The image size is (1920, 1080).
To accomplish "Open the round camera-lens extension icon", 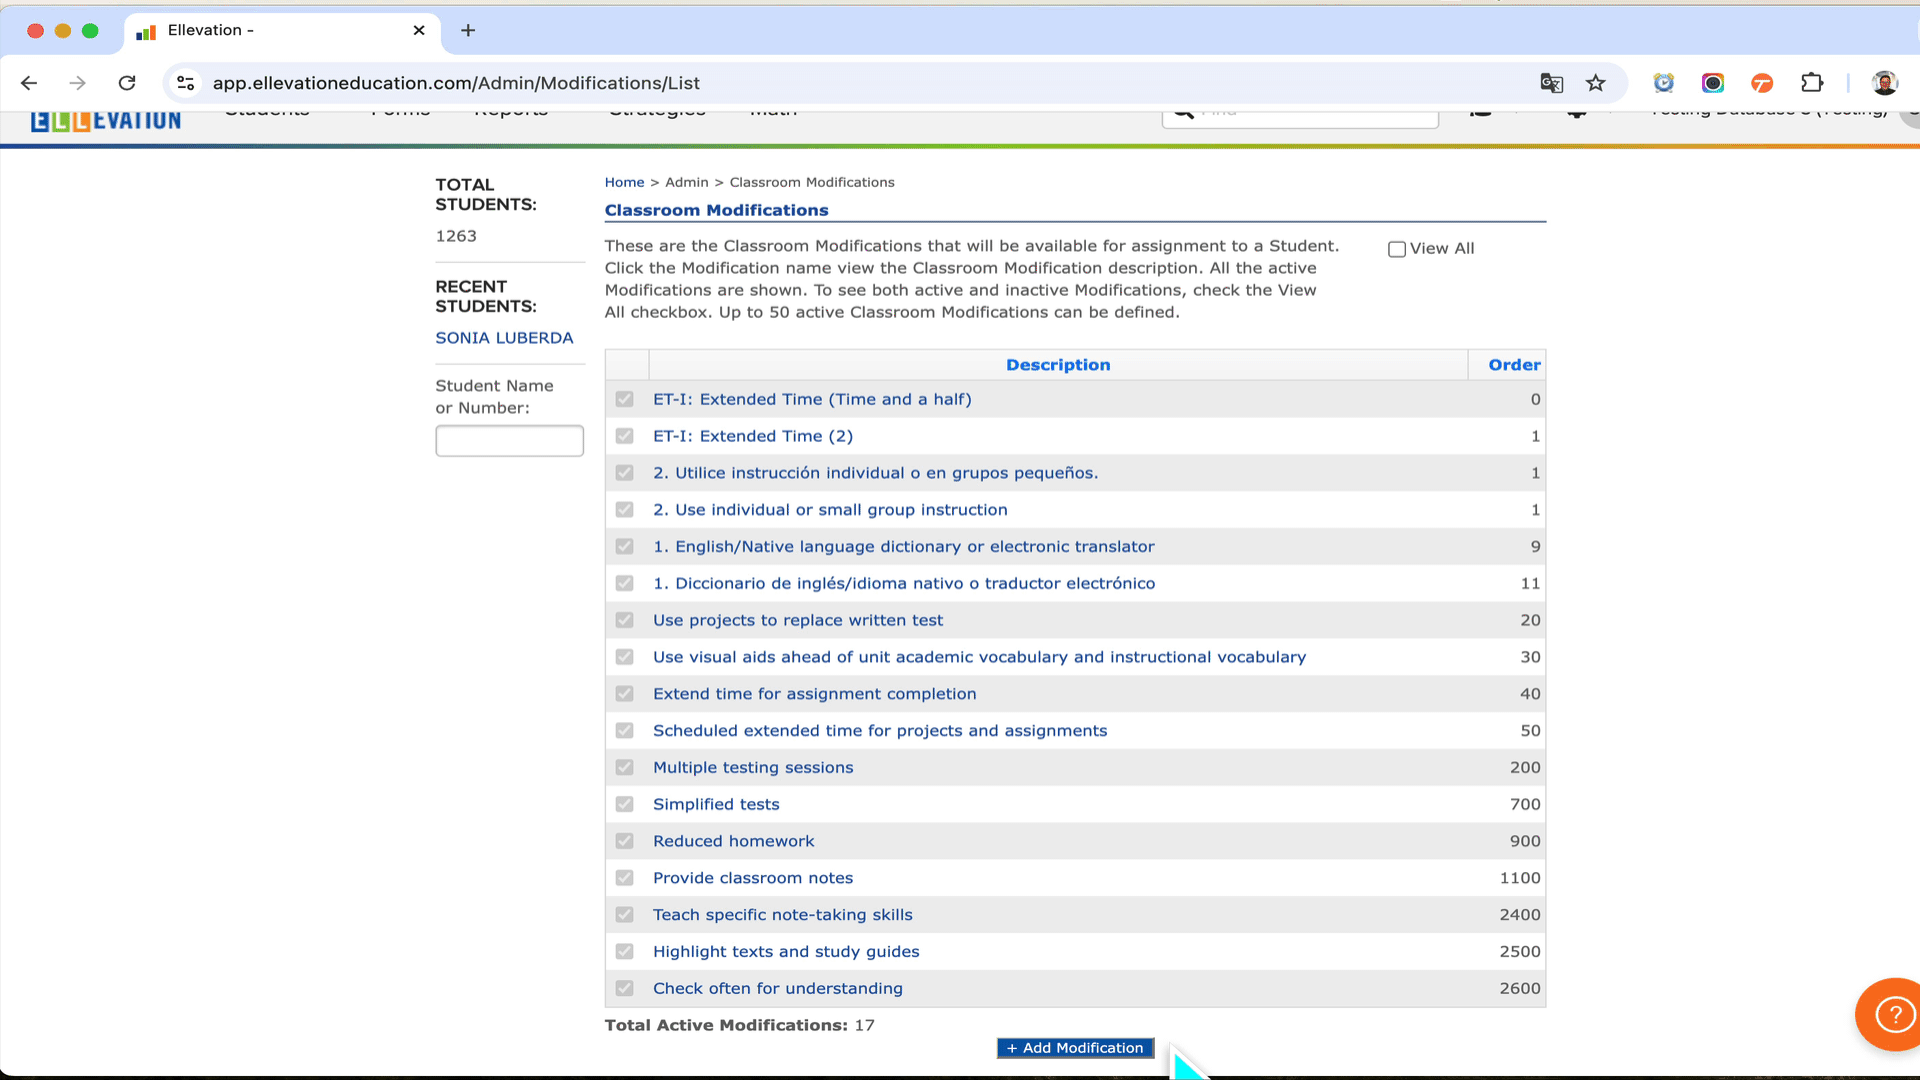I will tap(1713, 83).
